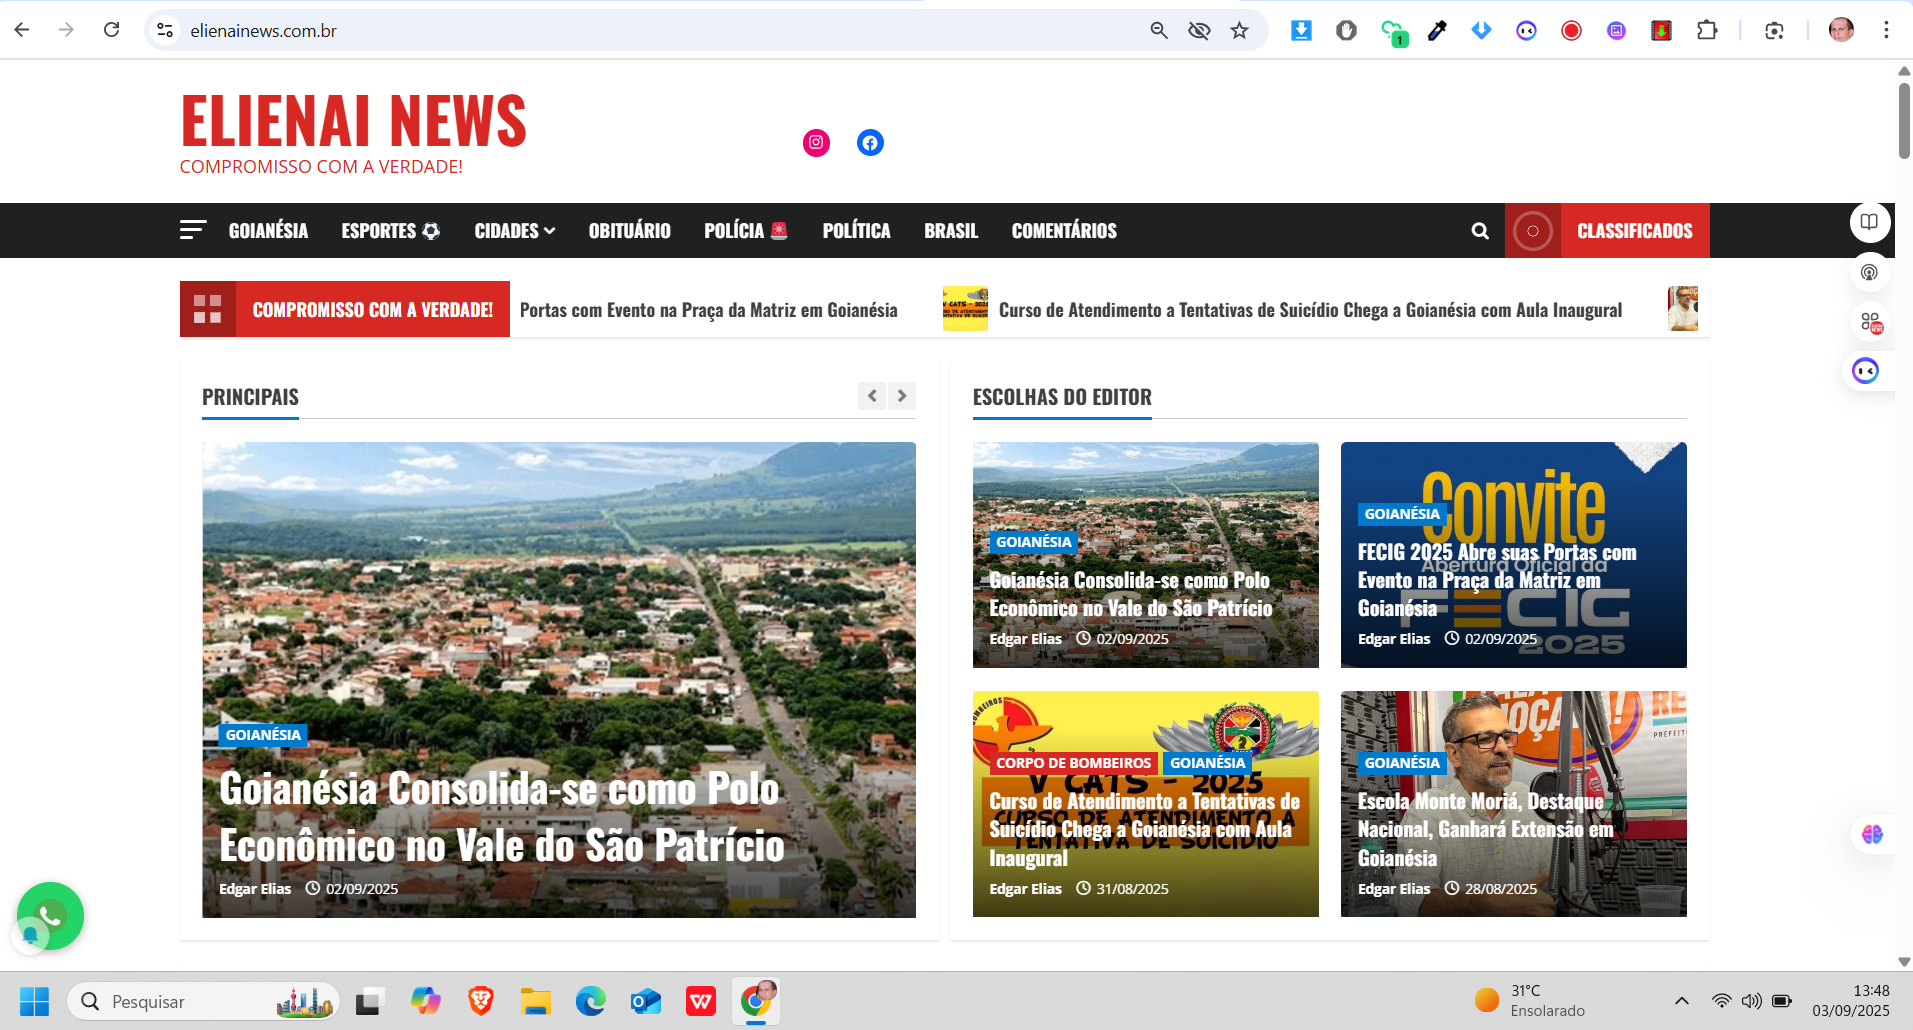Image resolution: width=1913 pixels, height=1030 pixels.
Task: Click the Classificados button
Action: click(1634, 231)
